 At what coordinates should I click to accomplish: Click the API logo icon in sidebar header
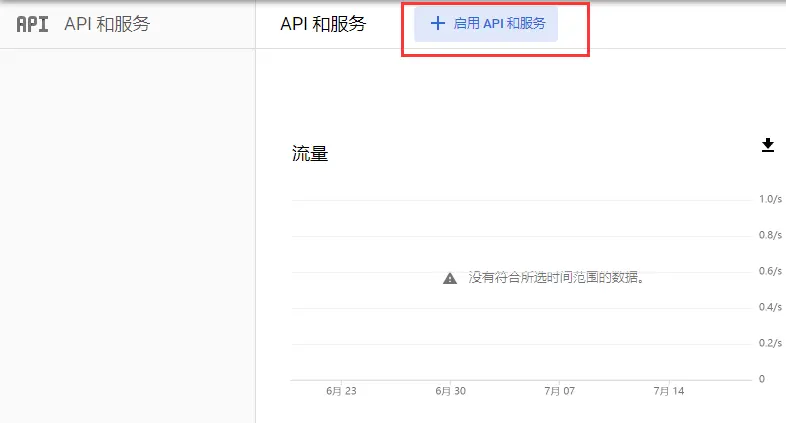click(33, 24)
